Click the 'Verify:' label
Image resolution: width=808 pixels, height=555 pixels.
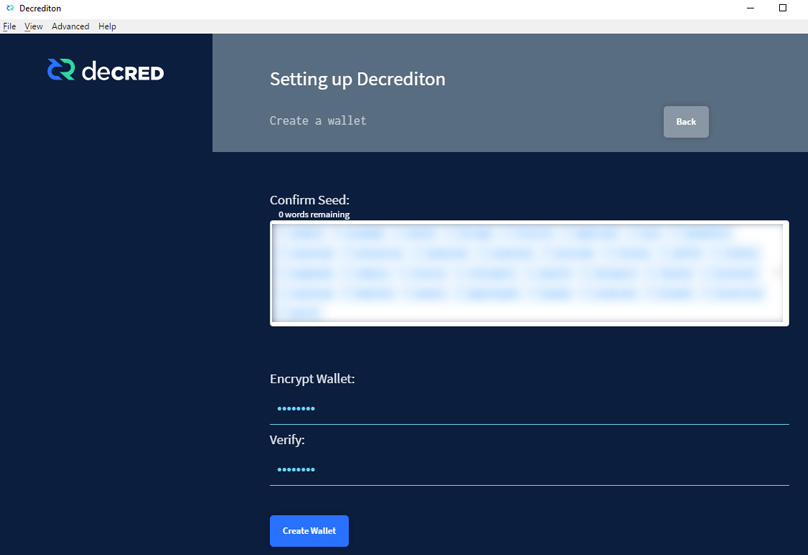[x=287, y=440]
